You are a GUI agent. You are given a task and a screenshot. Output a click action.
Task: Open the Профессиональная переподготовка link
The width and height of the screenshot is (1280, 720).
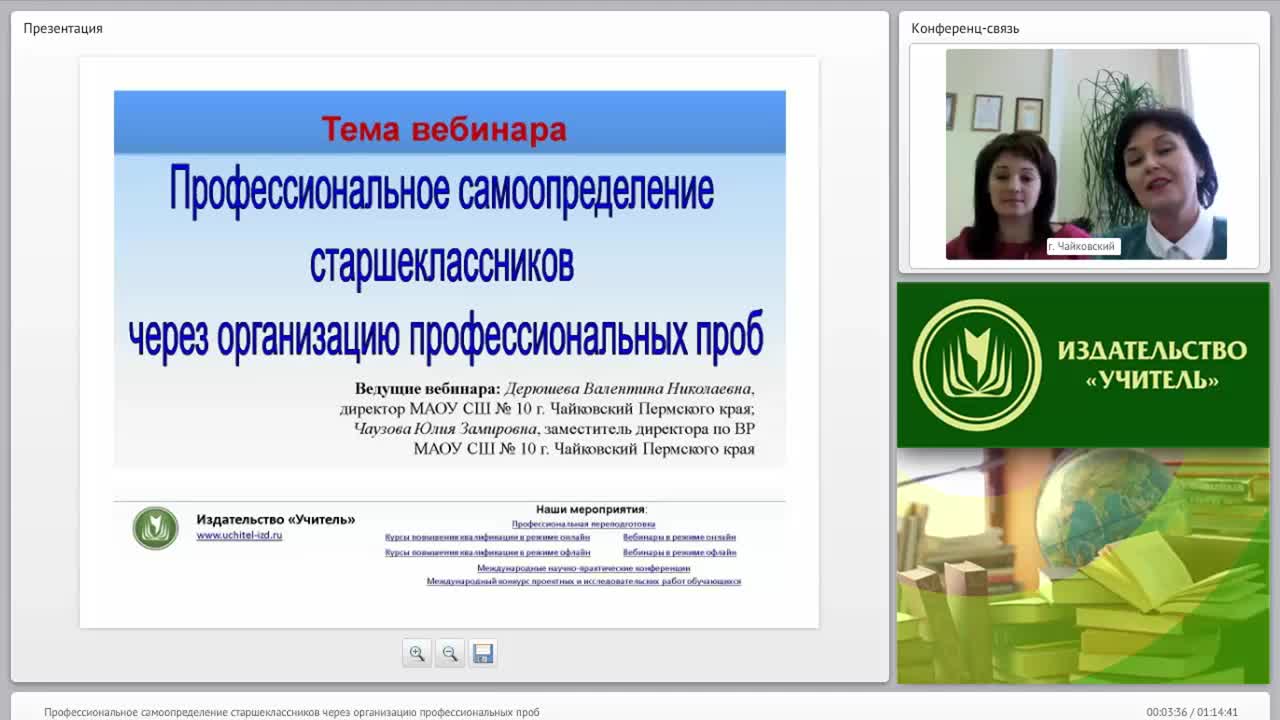(x=584, y=524)
